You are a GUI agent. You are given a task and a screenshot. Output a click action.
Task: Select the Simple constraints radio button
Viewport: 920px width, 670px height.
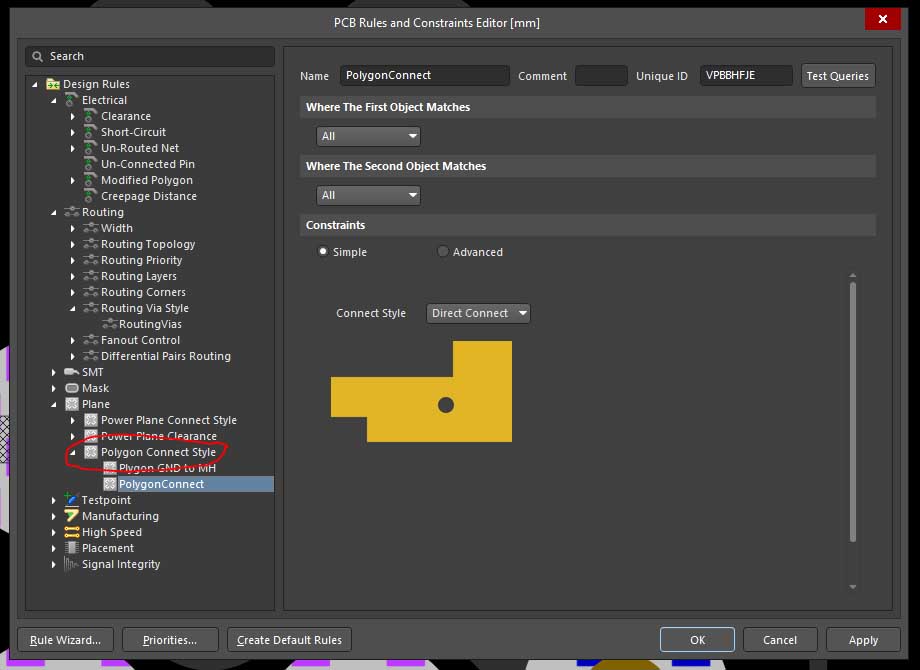(x=323, y=252)
